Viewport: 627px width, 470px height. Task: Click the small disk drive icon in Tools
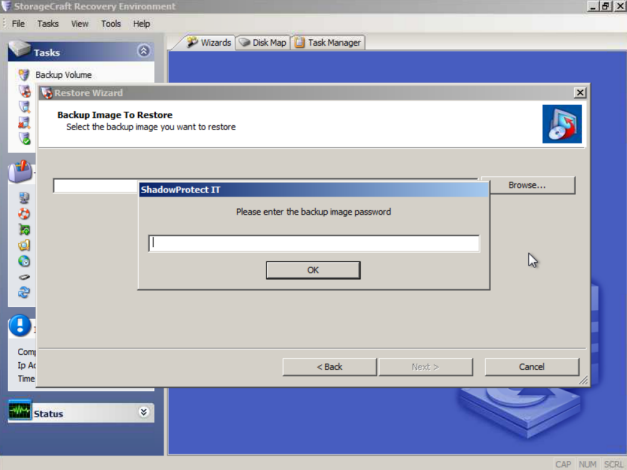point(24,277)
